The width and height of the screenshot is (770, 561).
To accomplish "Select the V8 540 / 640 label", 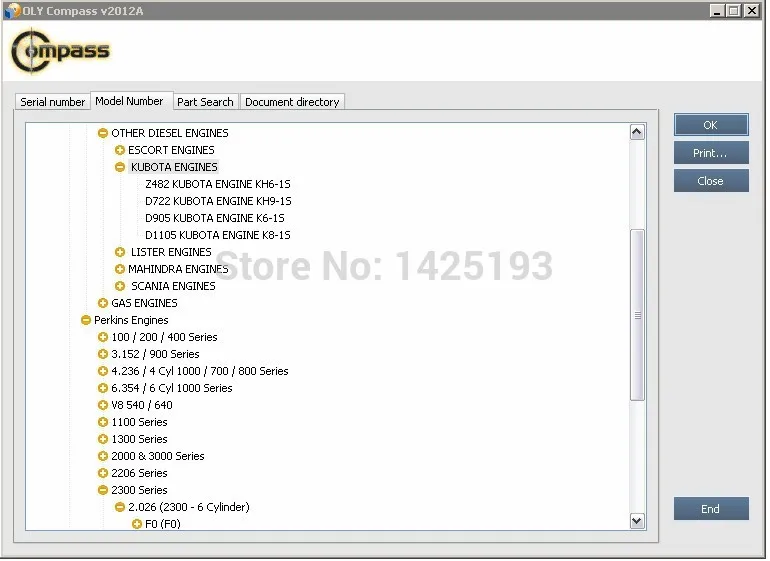I will point(142,405).
